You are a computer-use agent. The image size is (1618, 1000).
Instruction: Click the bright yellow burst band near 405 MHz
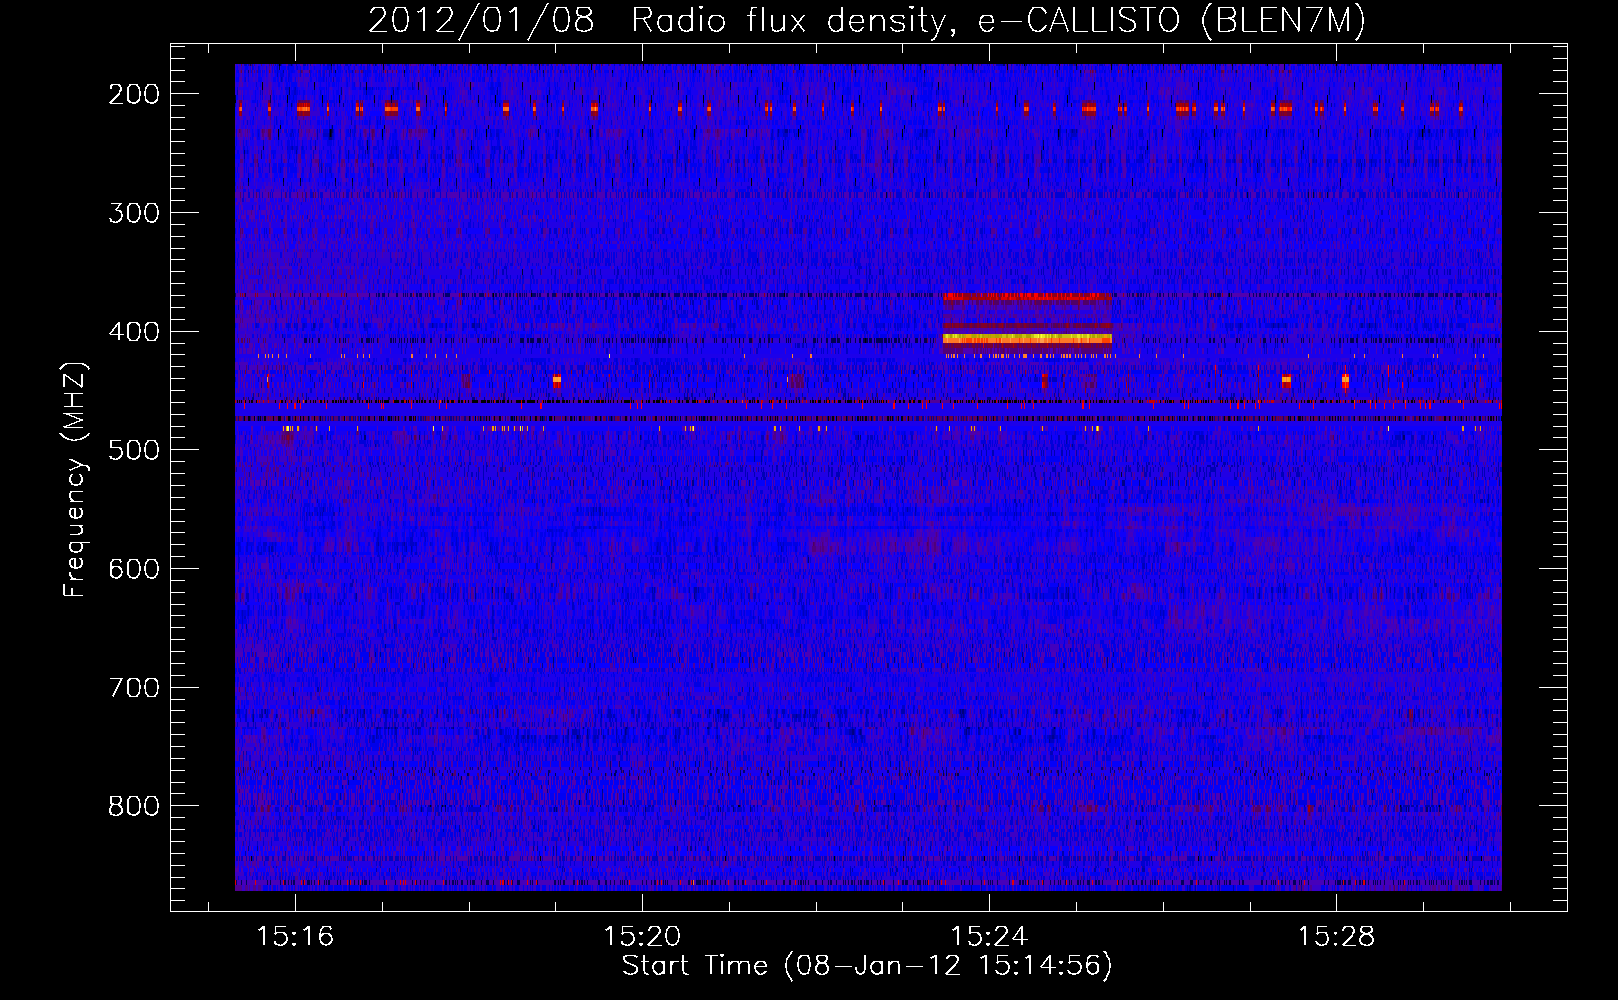point(1027,339)
